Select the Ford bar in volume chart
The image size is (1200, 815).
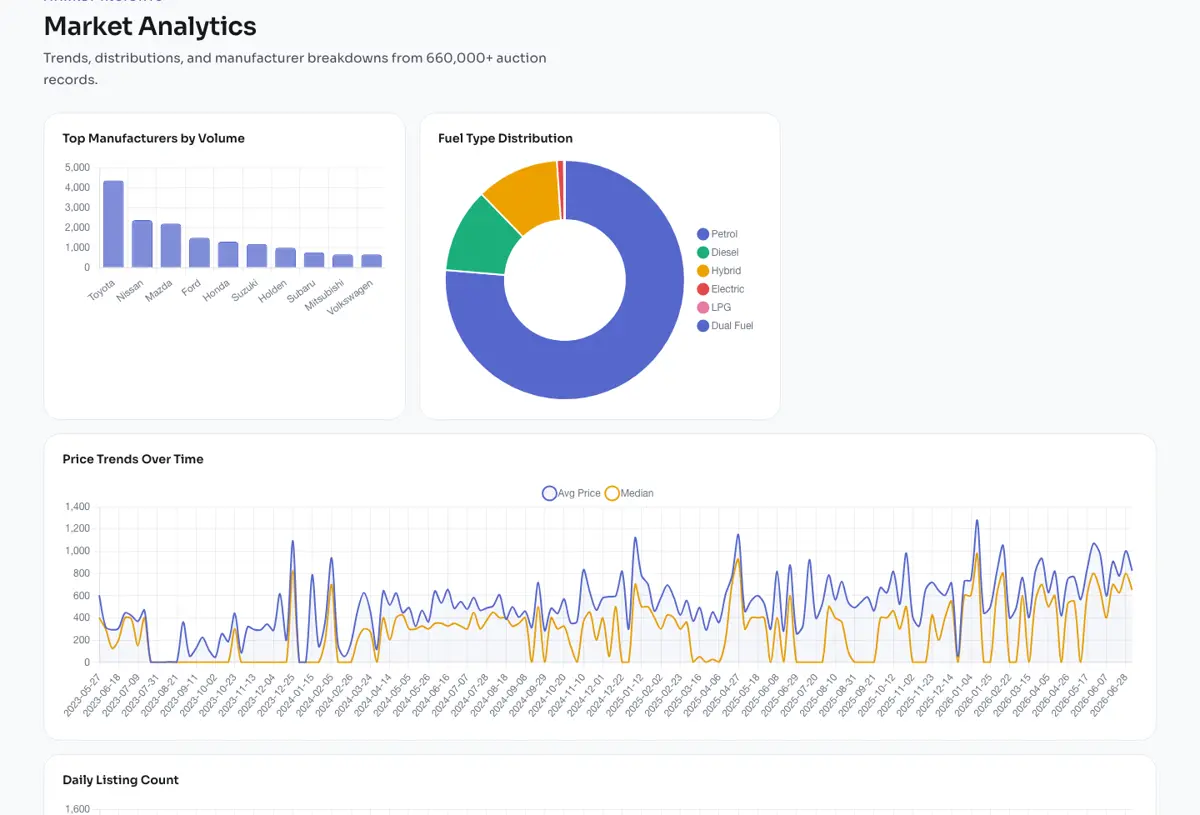[200, 253]
